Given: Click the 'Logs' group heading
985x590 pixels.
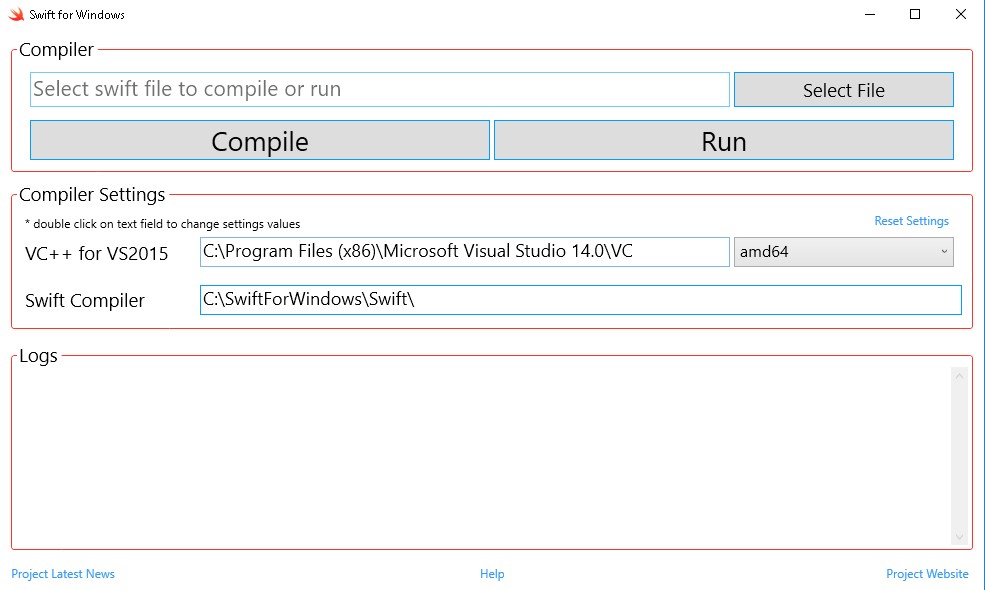Looking at the screenshot, I should click(x=38, y=356).
